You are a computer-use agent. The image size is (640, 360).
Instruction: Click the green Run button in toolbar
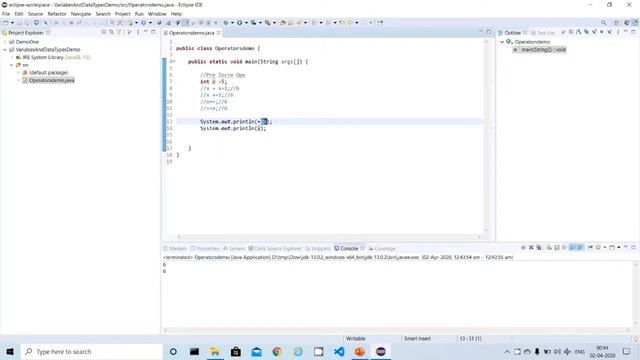[240, 23]
